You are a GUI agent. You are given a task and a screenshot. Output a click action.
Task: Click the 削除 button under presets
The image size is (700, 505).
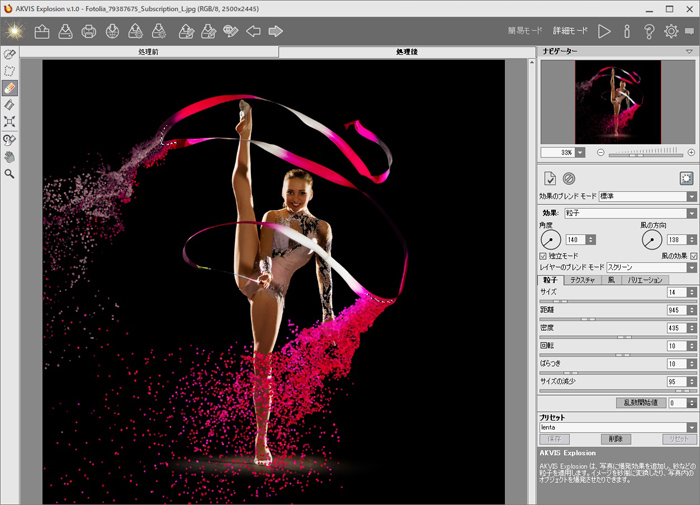(x=617, y=439)
